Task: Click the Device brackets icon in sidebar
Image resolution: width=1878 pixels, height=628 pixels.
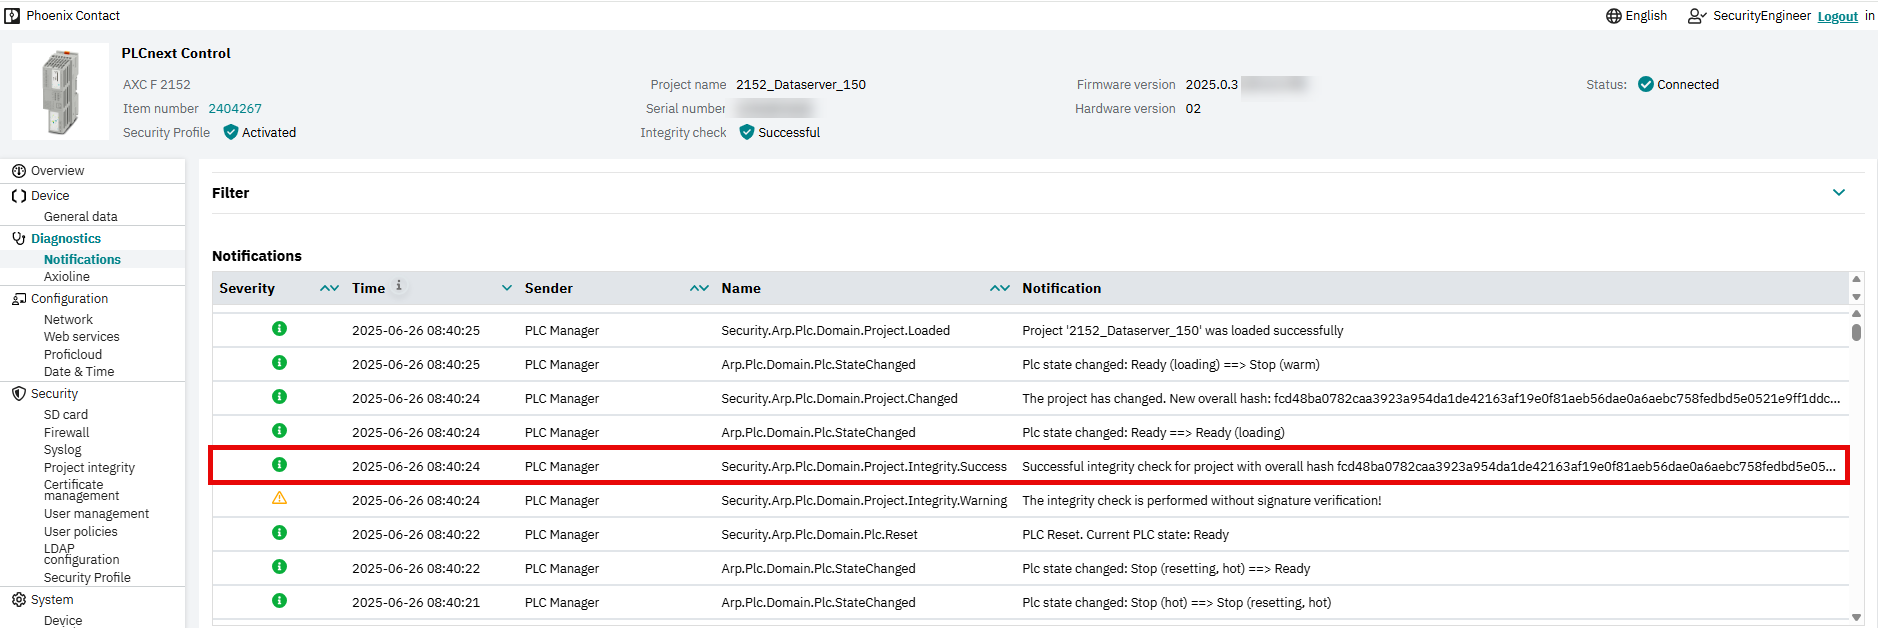Action: click(x=18, y=196)
